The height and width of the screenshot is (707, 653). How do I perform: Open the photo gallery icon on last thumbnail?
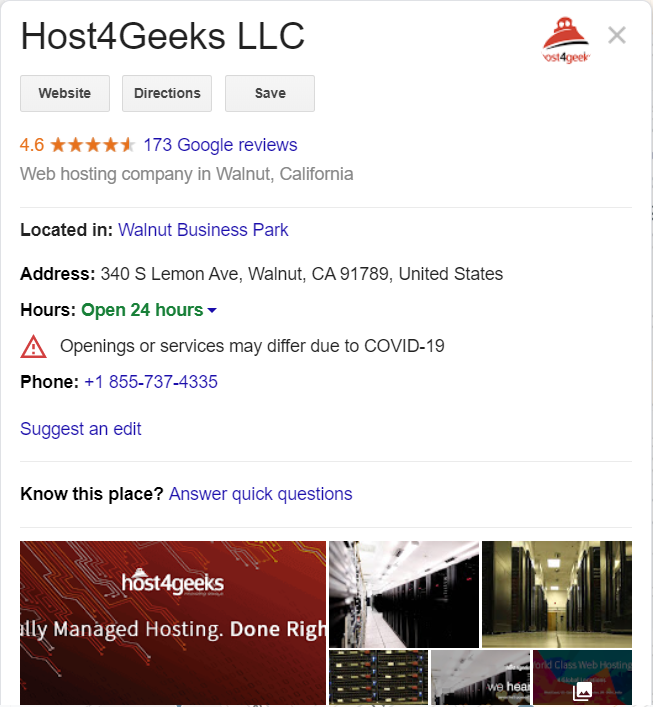pos(583,690)
